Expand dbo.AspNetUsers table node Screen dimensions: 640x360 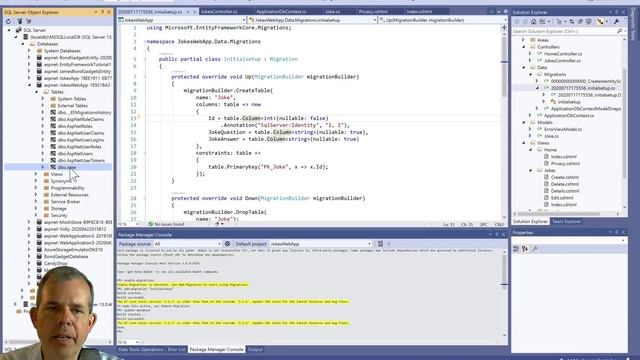(43, 153)
